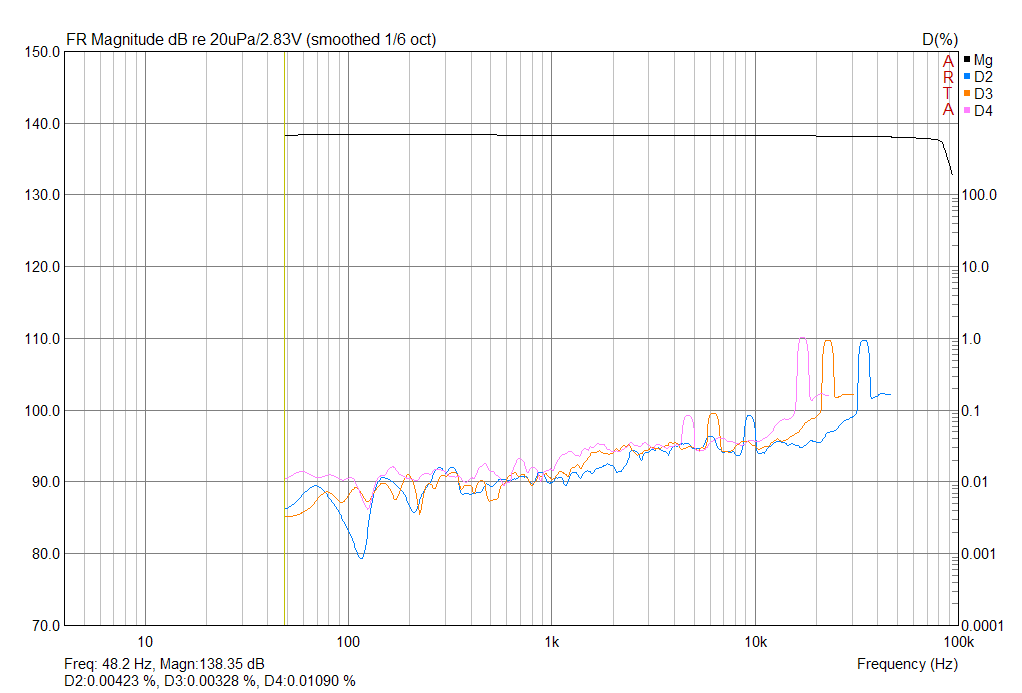
Task: Click the 0.01 percent distortion axis label
Action: click(976, 482)
